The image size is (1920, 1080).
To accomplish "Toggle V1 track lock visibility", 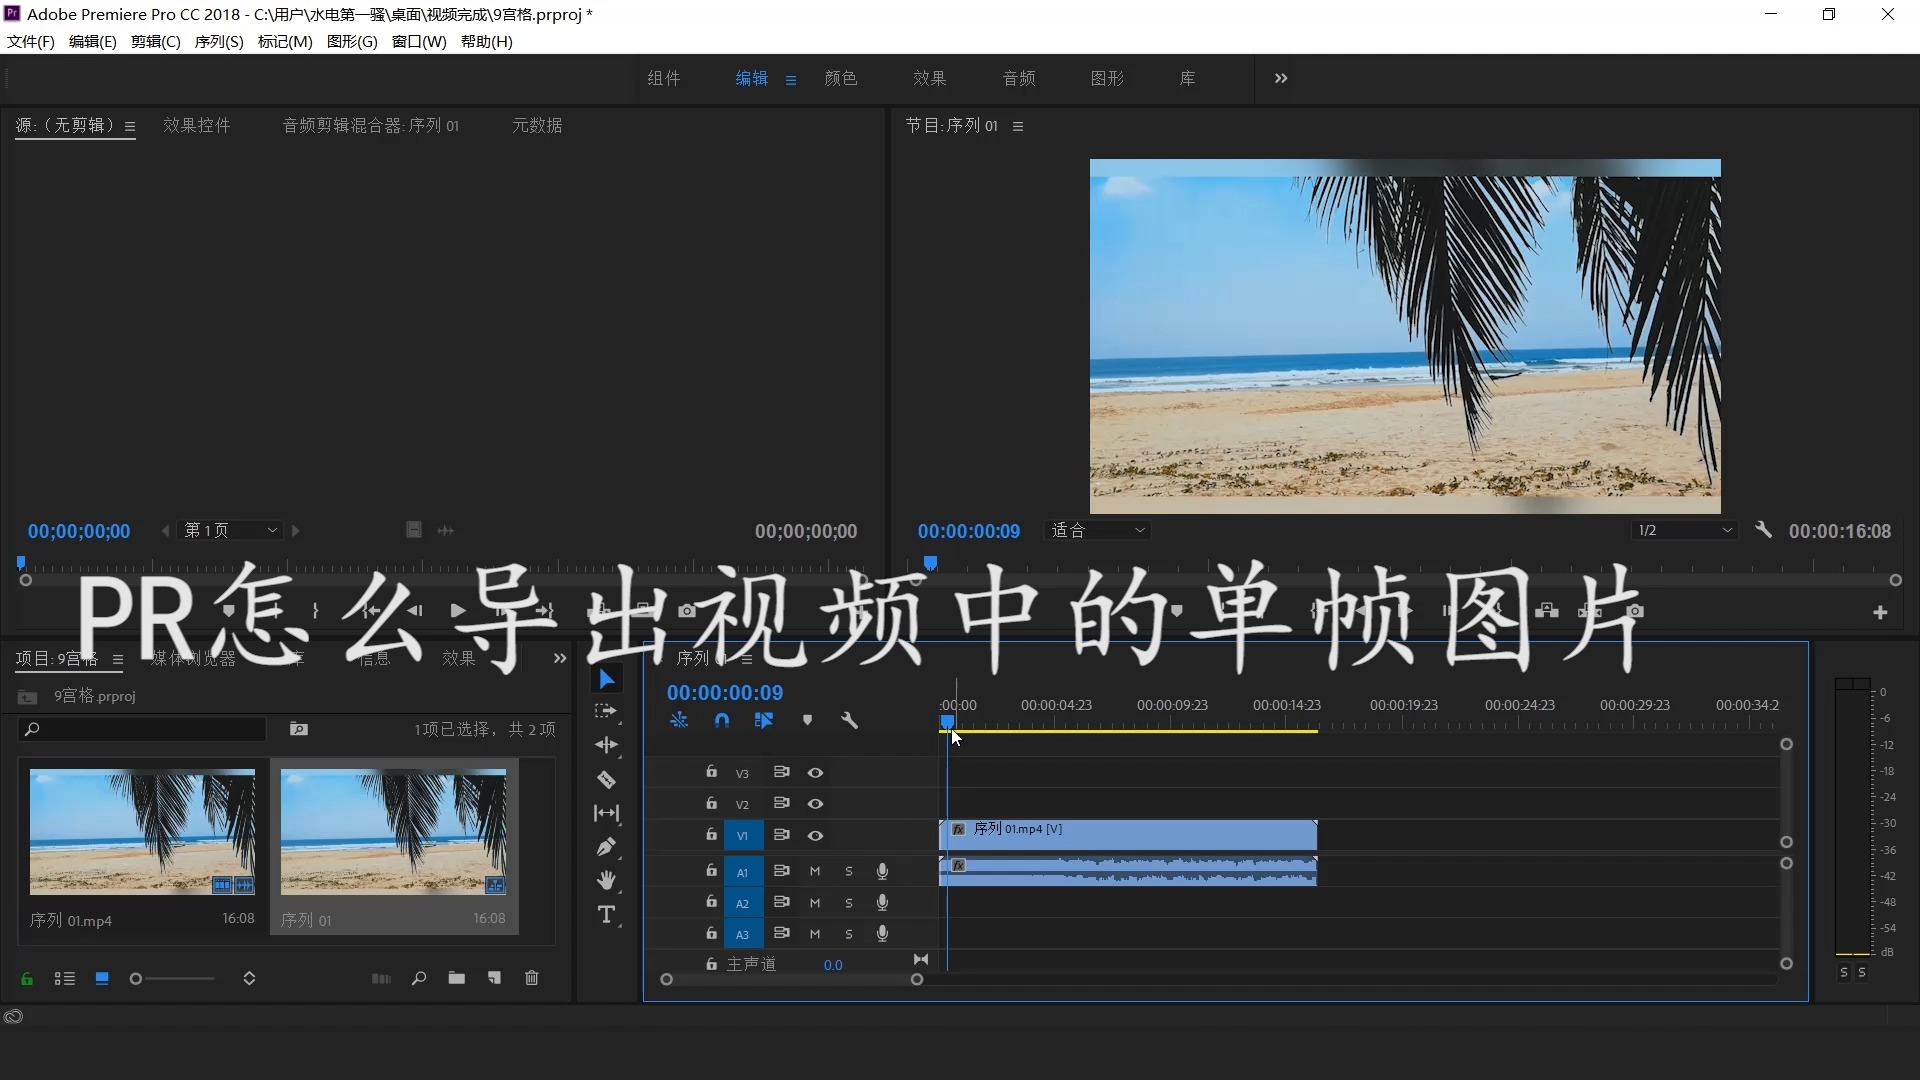I will (709, 833).
